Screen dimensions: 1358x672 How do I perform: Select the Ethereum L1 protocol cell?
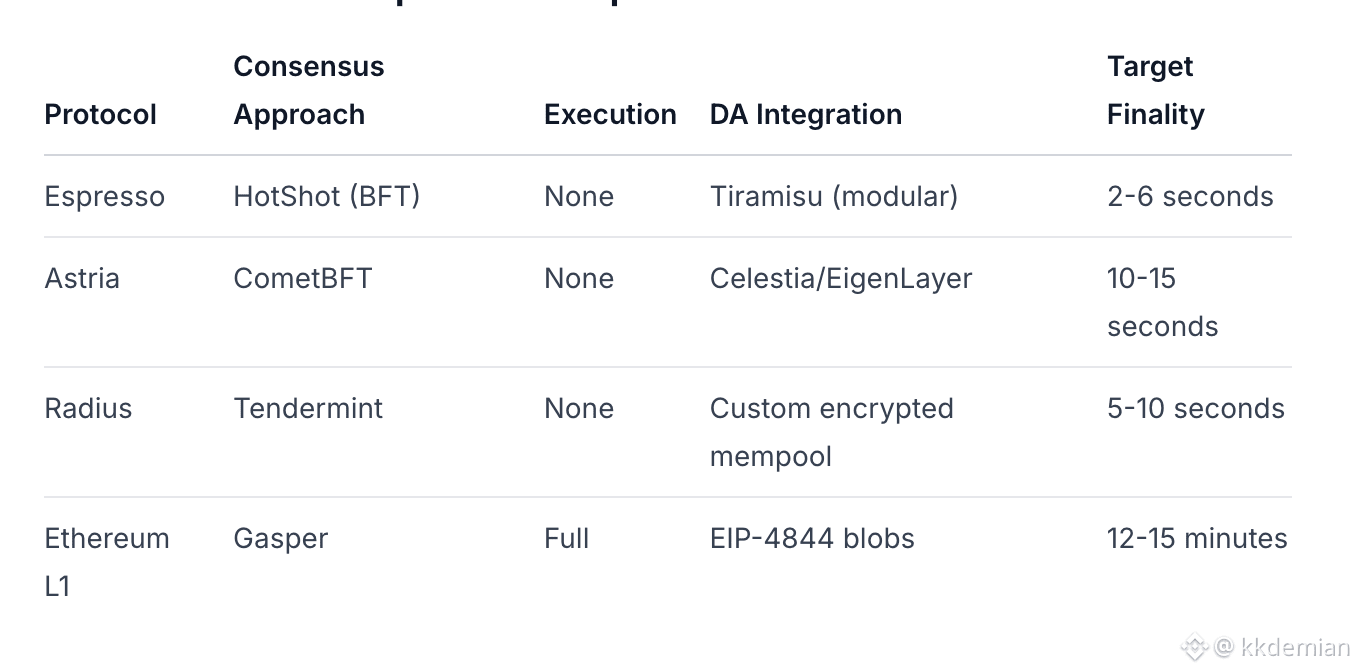coord(107,562)
